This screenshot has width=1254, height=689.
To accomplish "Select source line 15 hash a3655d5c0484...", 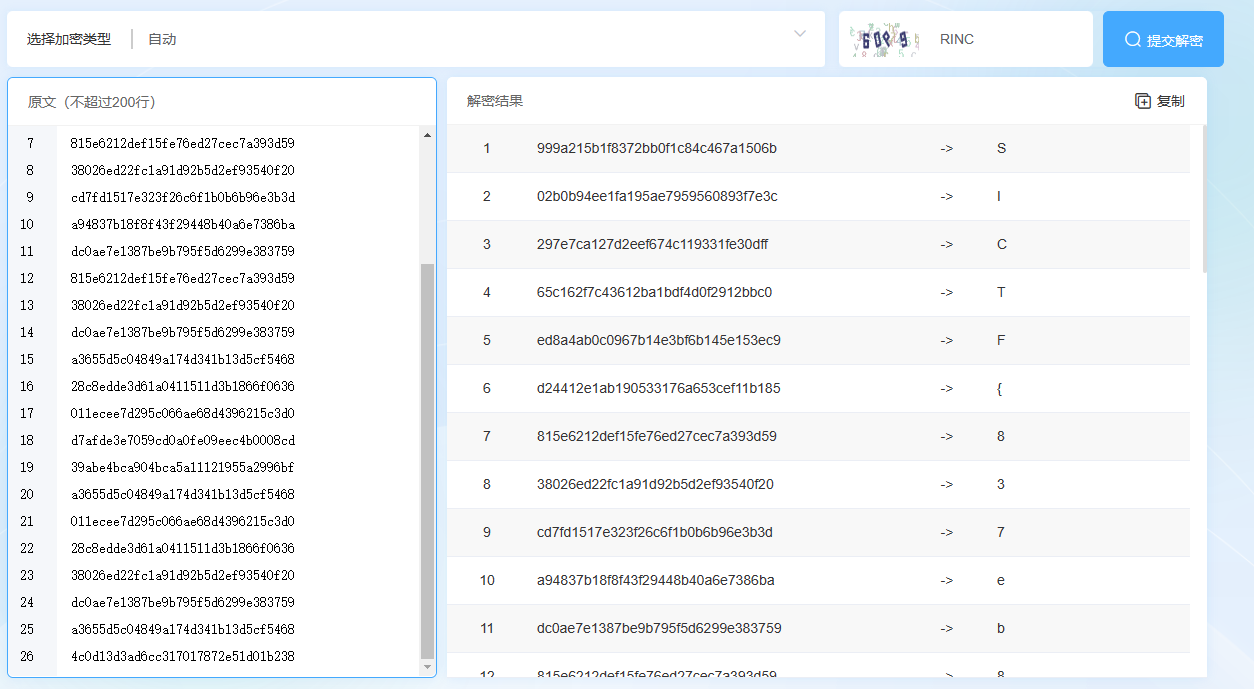I will pos(183,359).
